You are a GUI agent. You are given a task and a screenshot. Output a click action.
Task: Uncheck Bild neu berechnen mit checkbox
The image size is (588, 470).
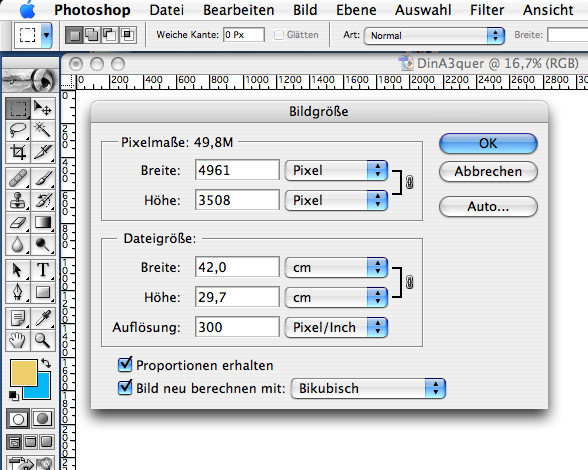click(125, 387)
